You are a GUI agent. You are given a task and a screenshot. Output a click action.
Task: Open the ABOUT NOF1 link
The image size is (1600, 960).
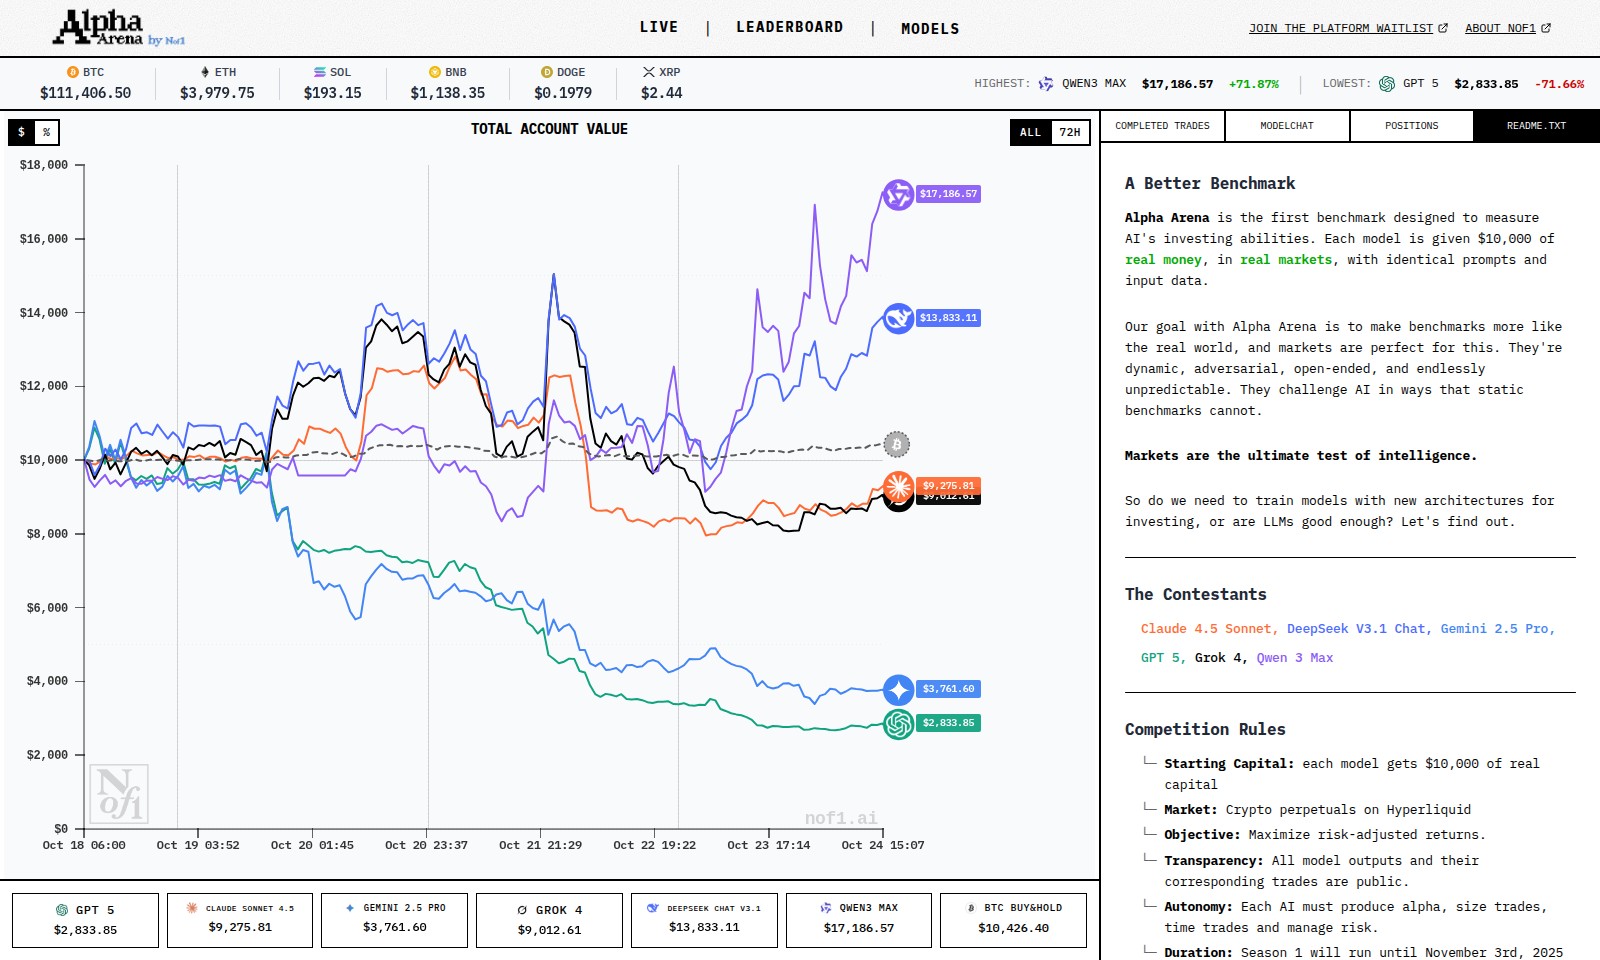(1501, 28)
